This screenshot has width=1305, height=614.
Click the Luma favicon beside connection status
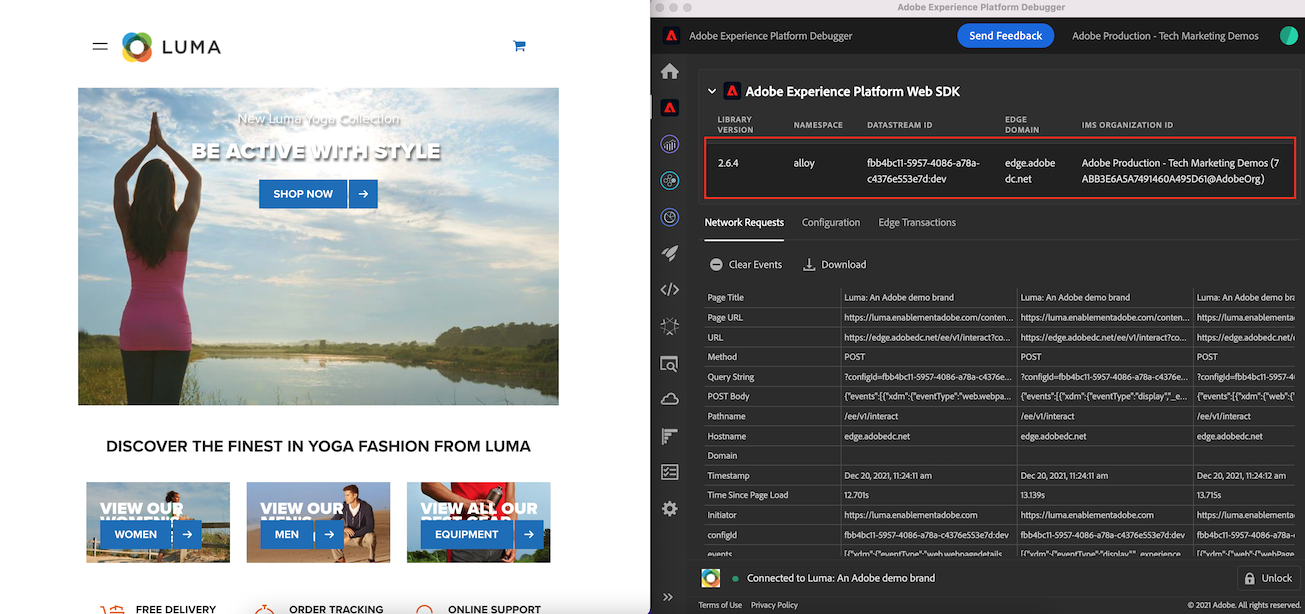point(710,578)
